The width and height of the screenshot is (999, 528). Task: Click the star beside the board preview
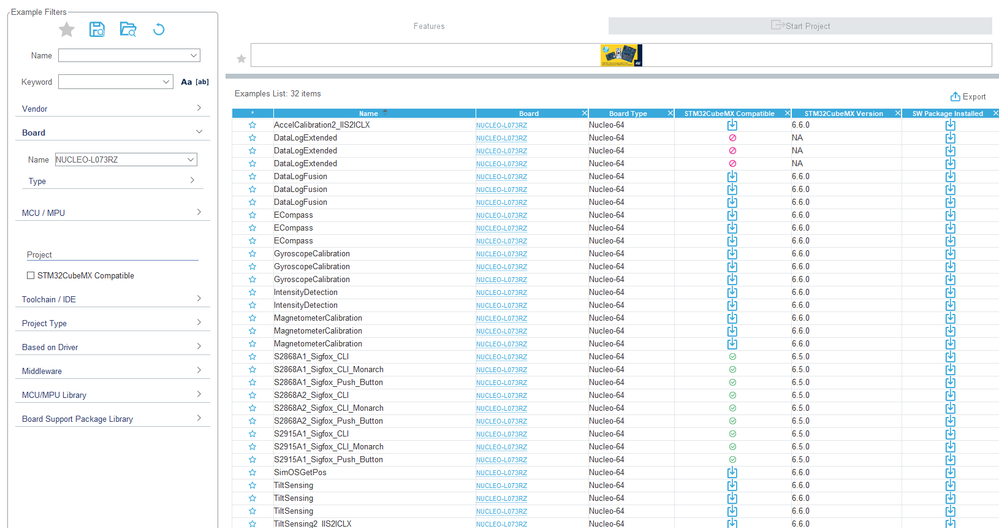click(x=241, y=59)
